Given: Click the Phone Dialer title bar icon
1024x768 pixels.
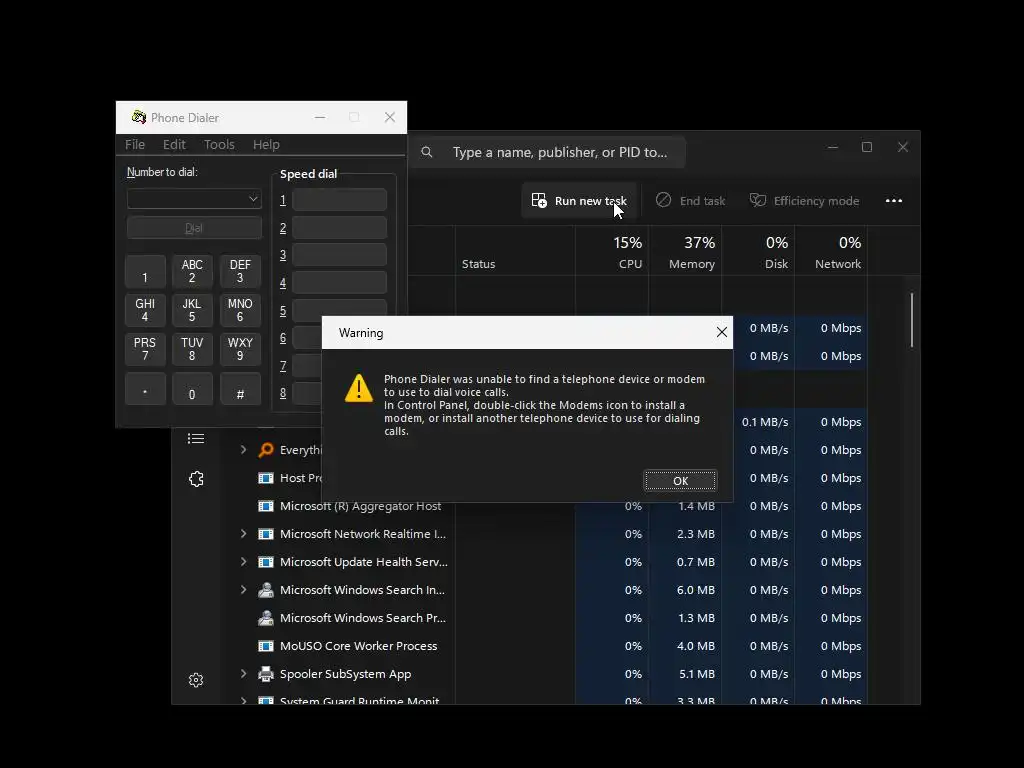Looking at the screenshot, I should pyautogui.click(x=138, y=117).
